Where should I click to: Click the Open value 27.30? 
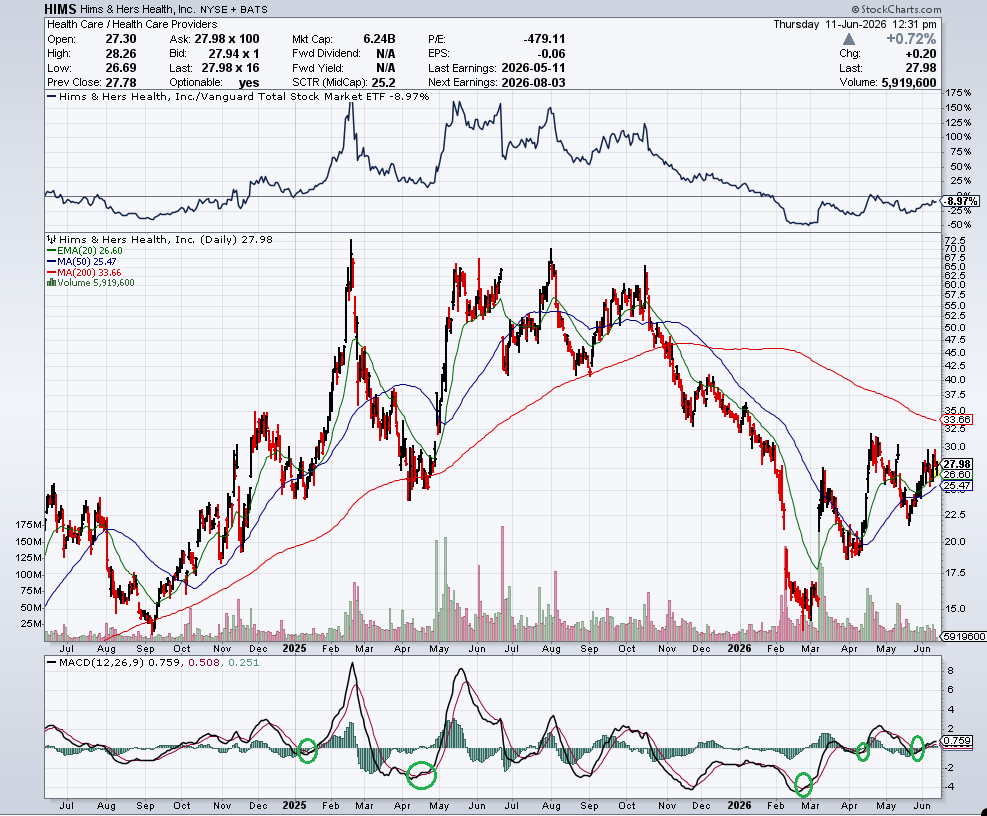(121, 39)
